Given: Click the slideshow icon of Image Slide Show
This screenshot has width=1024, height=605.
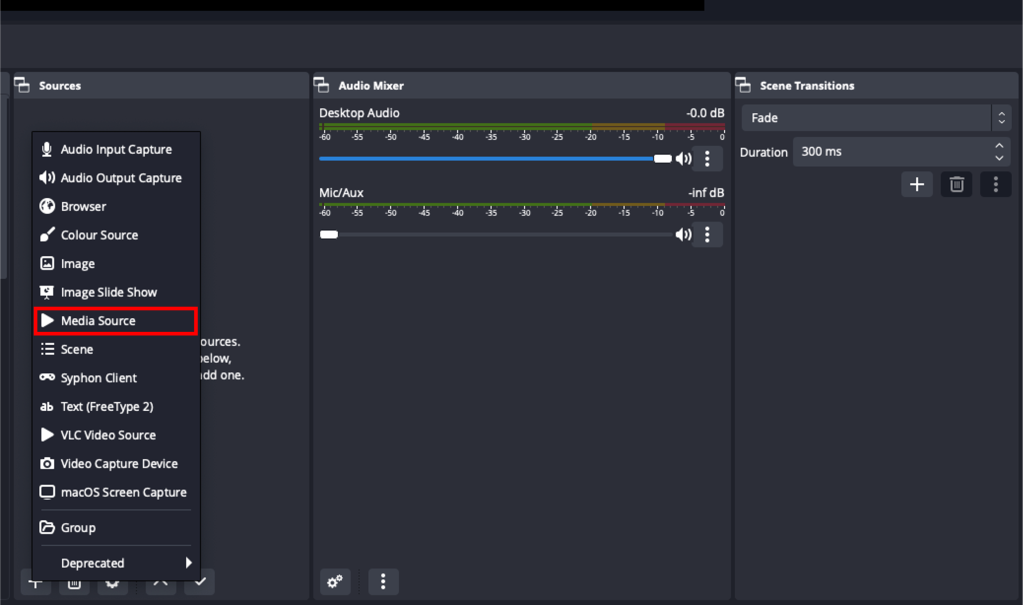Looking at the screenshot, I should pyautogui.click(x=47, y=292).
